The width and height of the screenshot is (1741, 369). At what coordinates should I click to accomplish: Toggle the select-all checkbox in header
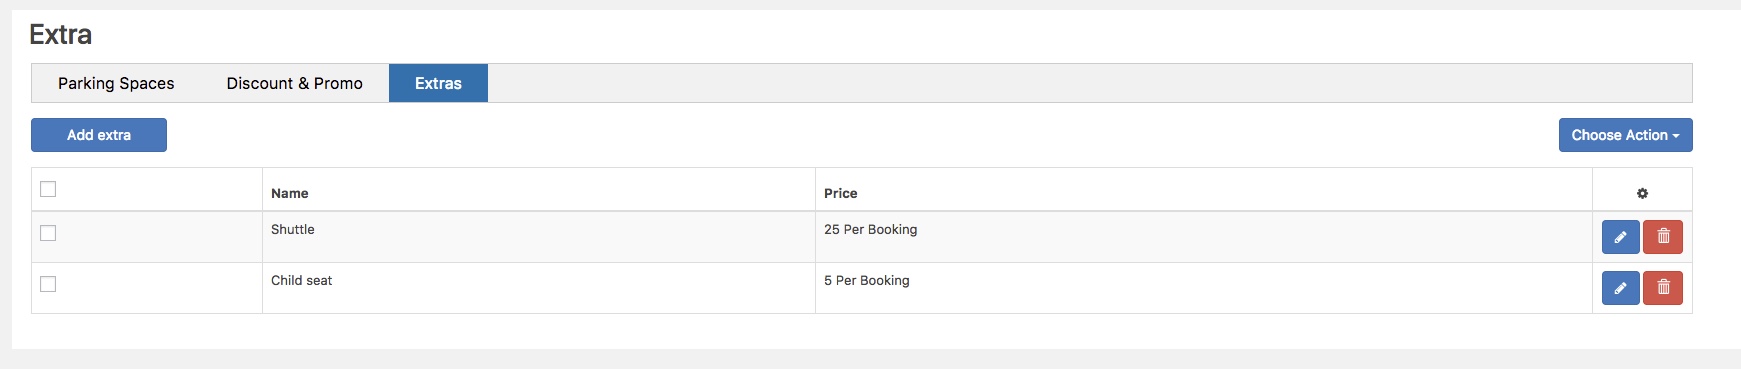click(48, 189)
